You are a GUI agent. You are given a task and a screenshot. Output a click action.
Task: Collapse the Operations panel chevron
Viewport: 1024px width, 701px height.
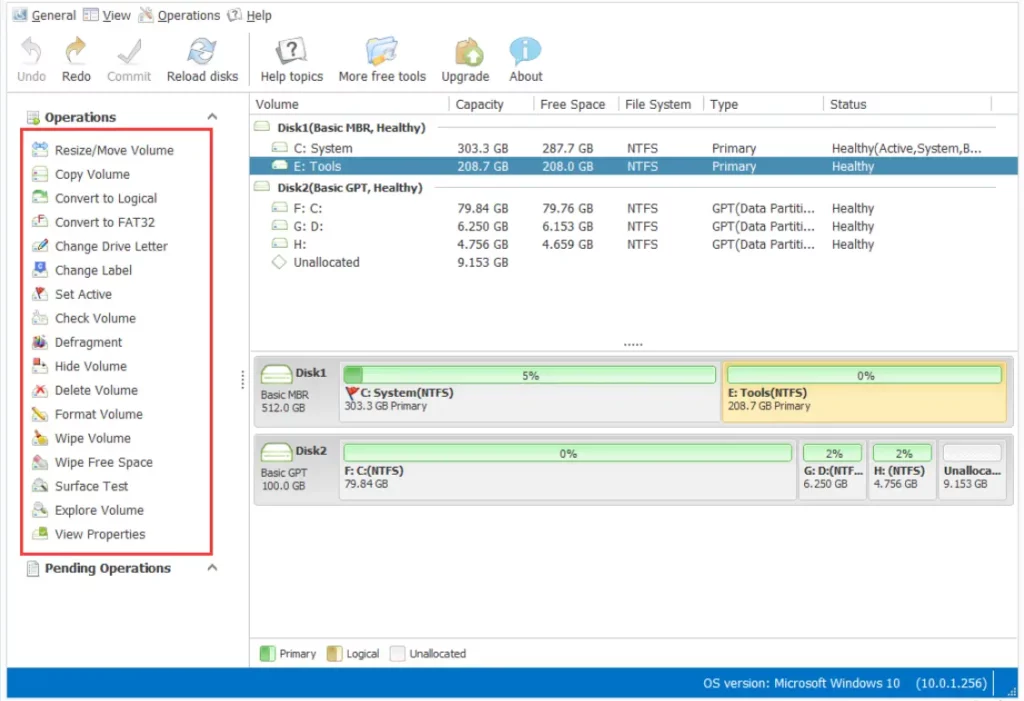click(212, 117)
